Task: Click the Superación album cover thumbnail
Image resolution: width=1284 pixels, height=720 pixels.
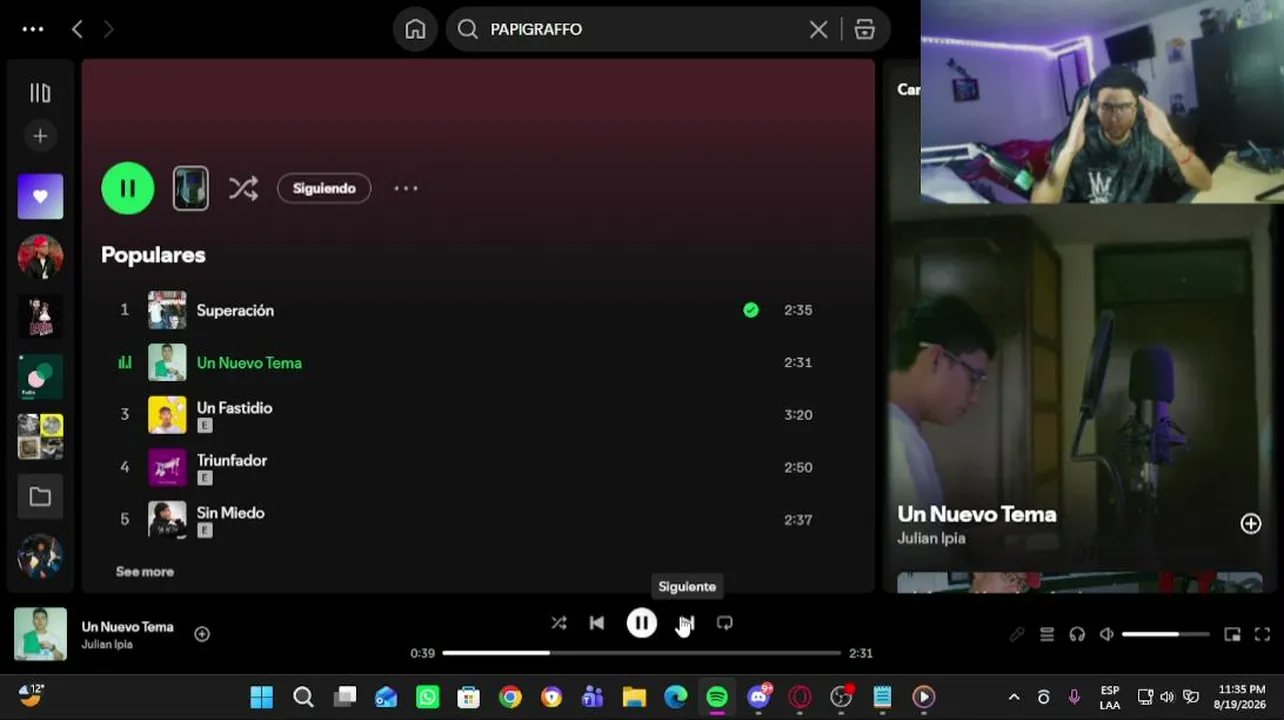Action: [x=167, y=310]
